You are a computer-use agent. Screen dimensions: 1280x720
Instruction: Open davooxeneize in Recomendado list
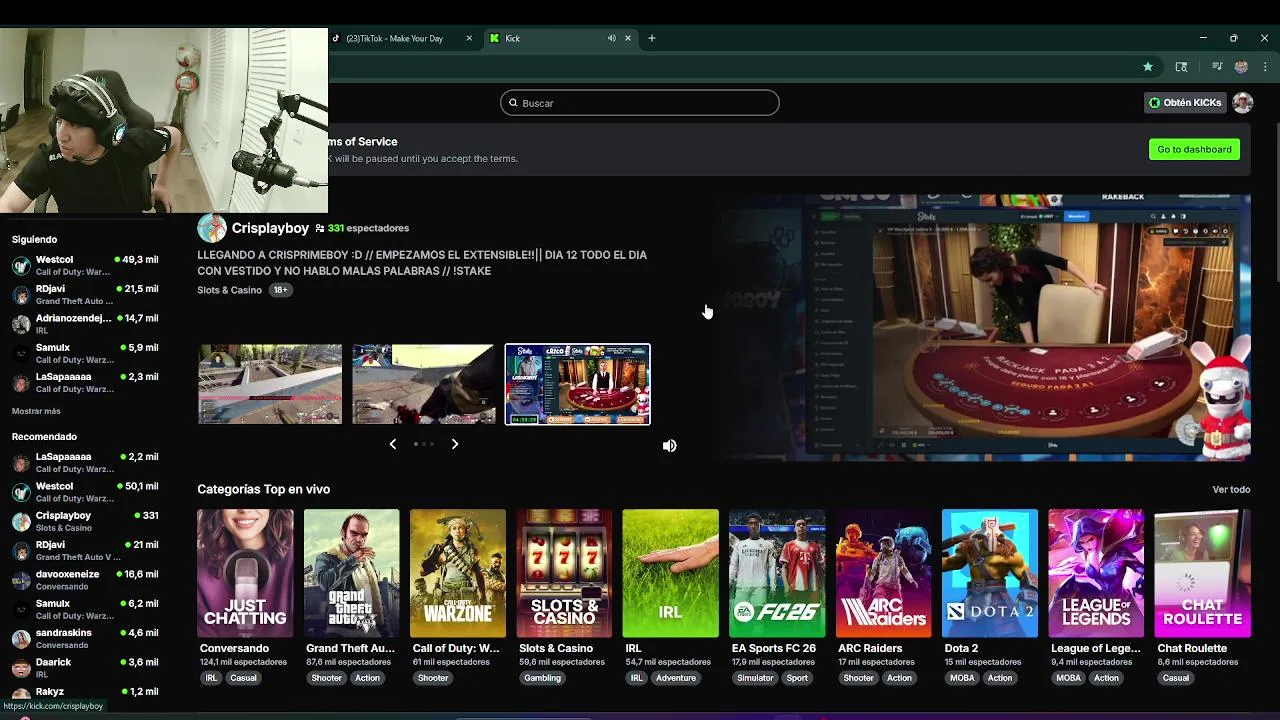click(85, 580)
